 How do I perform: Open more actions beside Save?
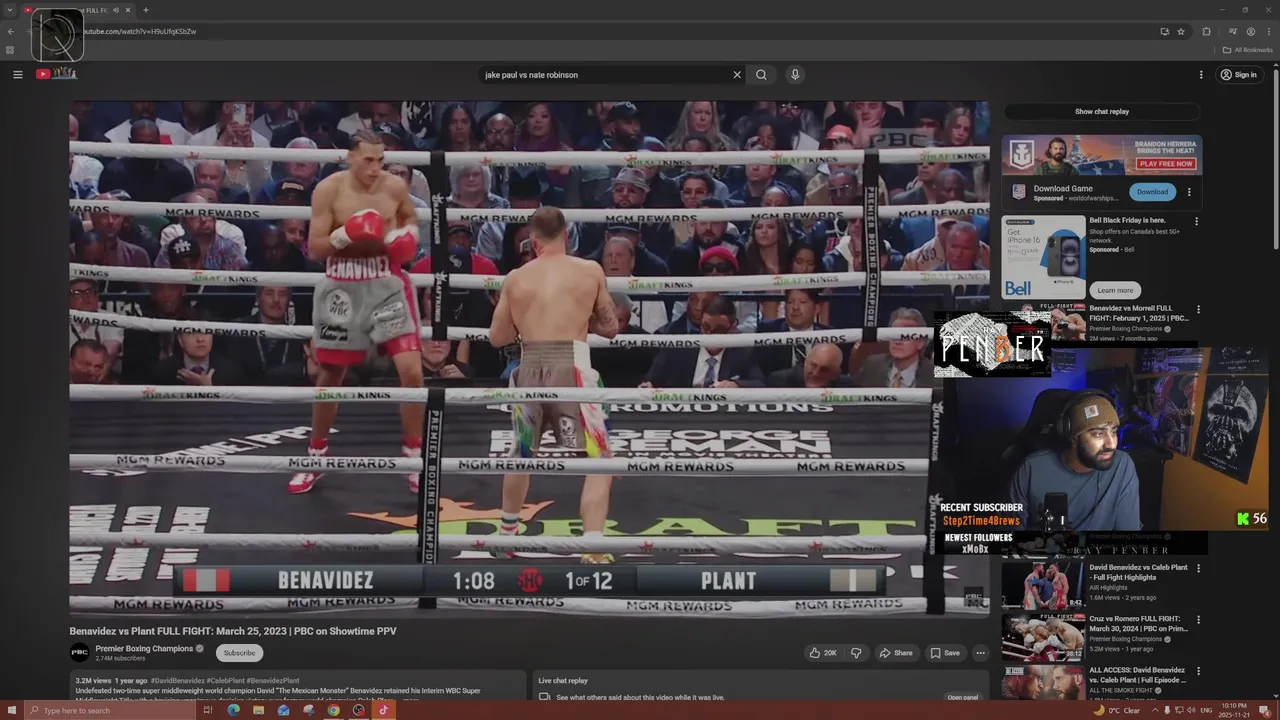(x=980, y=653)
